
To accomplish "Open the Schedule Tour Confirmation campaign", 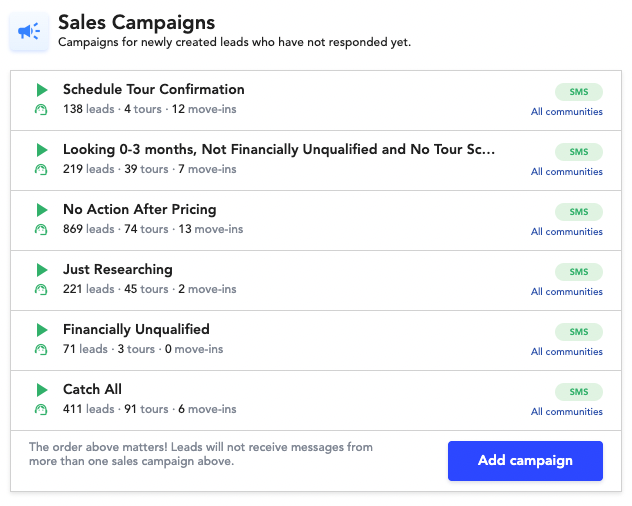I will click(154, 89).
